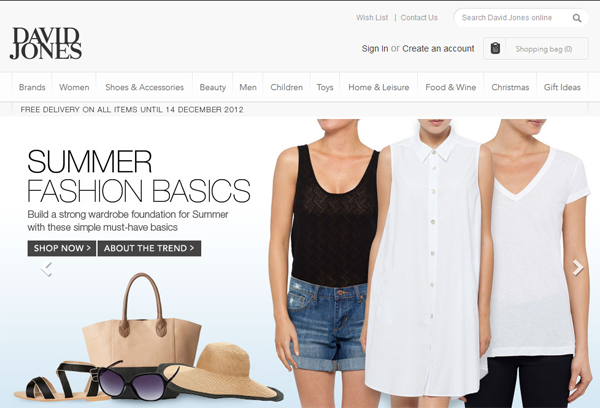Click the About the Trend button
Image resolution: width=600 pixels, height=408 pixels.
(149, 248)
